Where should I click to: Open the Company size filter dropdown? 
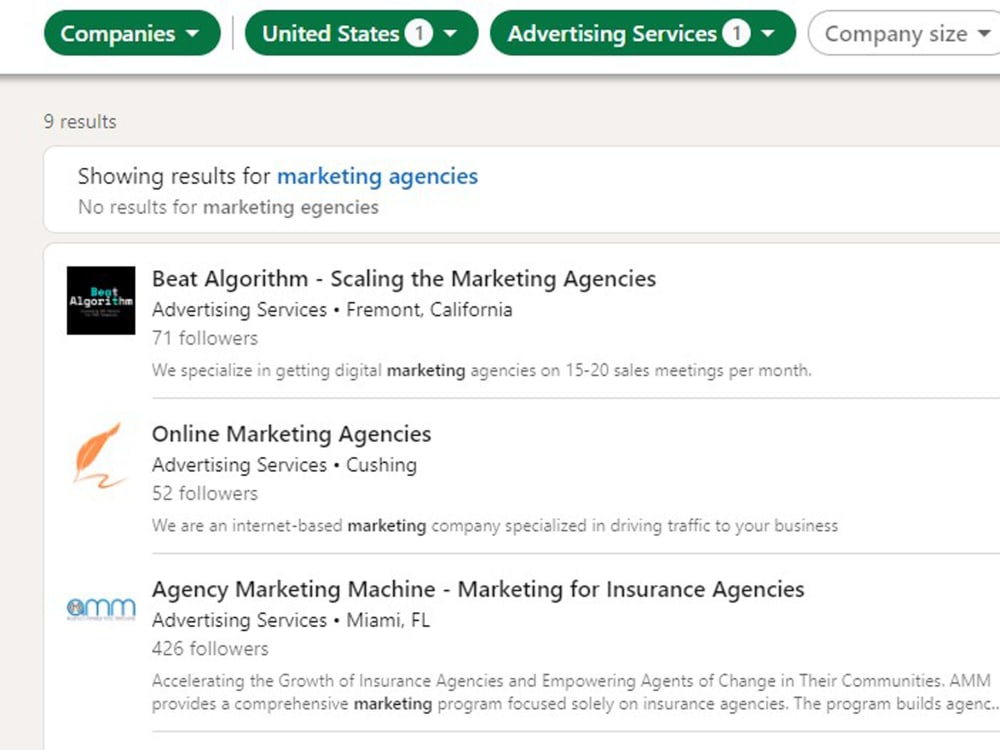pyautogui.click(x=904, y=33)
